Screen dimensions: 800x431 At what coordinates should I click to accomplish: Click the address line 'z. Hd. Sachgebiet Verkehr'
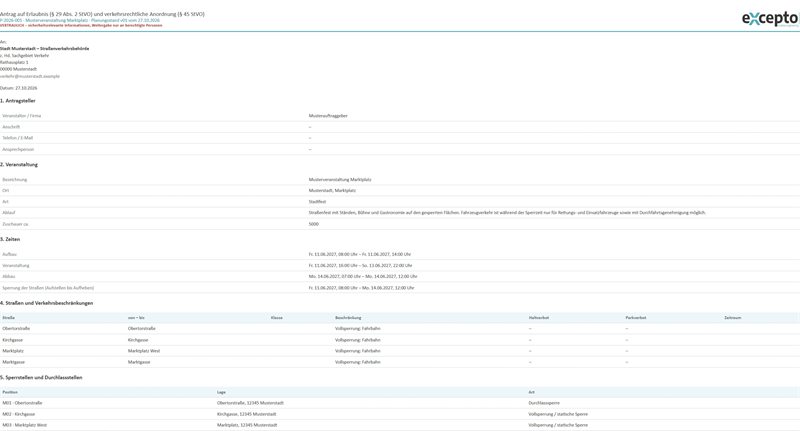(x=24, y=56)
